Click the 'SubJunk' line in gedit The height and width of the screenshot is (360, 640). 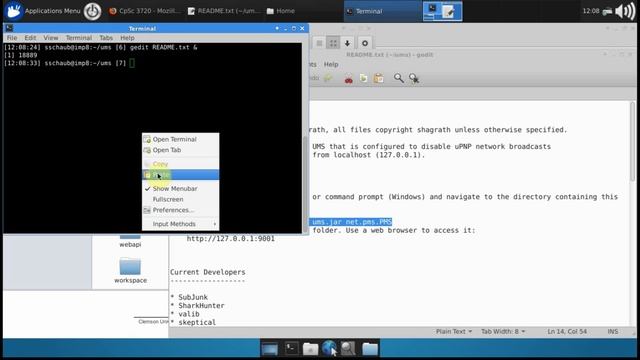click(x=193, y=297)
